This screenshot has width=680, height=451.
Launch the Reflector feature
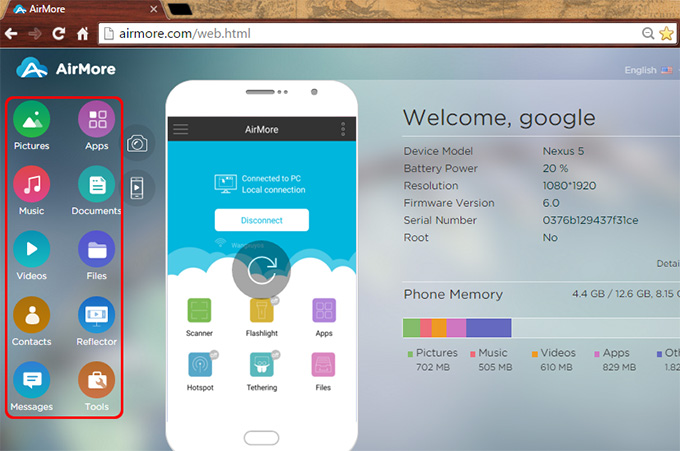96,315
